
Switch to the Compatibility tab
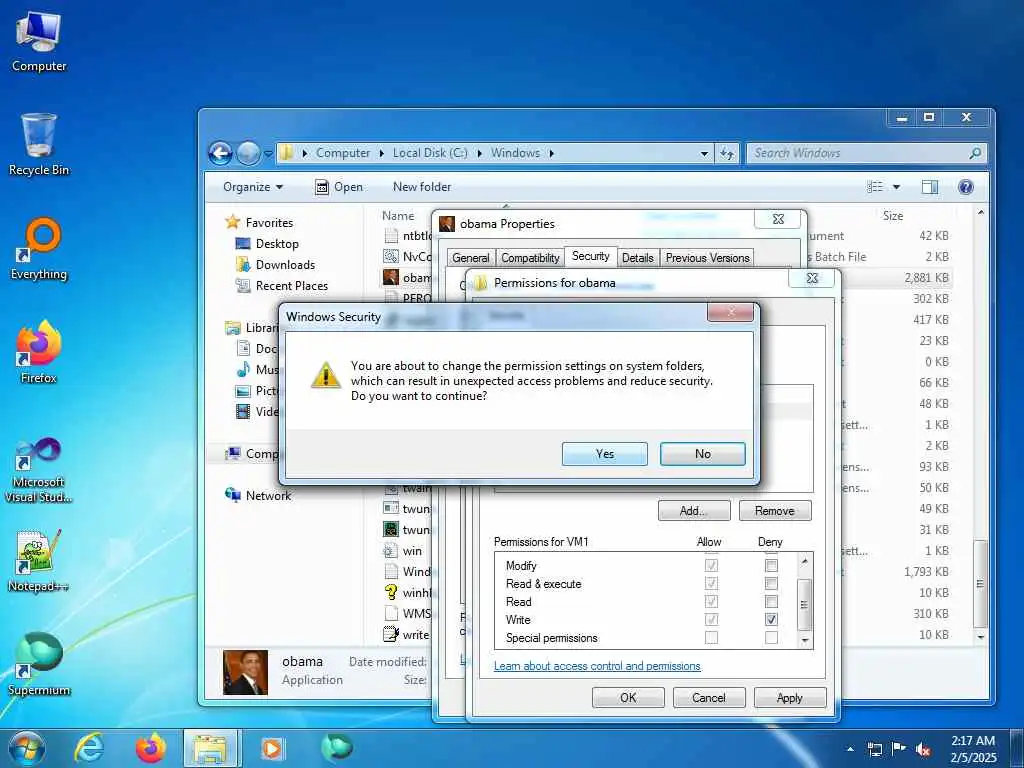[x=530, y=258]
